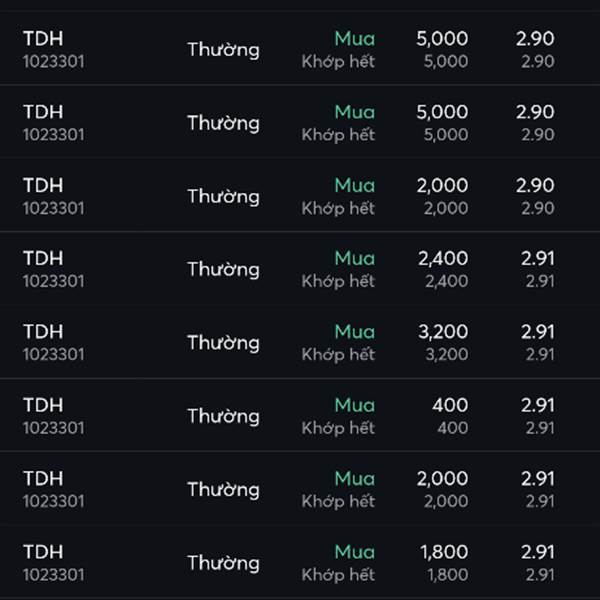600x600 pixels.
Task: Tap Khớp hết status of the 1,800-share order
Action: coord(338,574)
